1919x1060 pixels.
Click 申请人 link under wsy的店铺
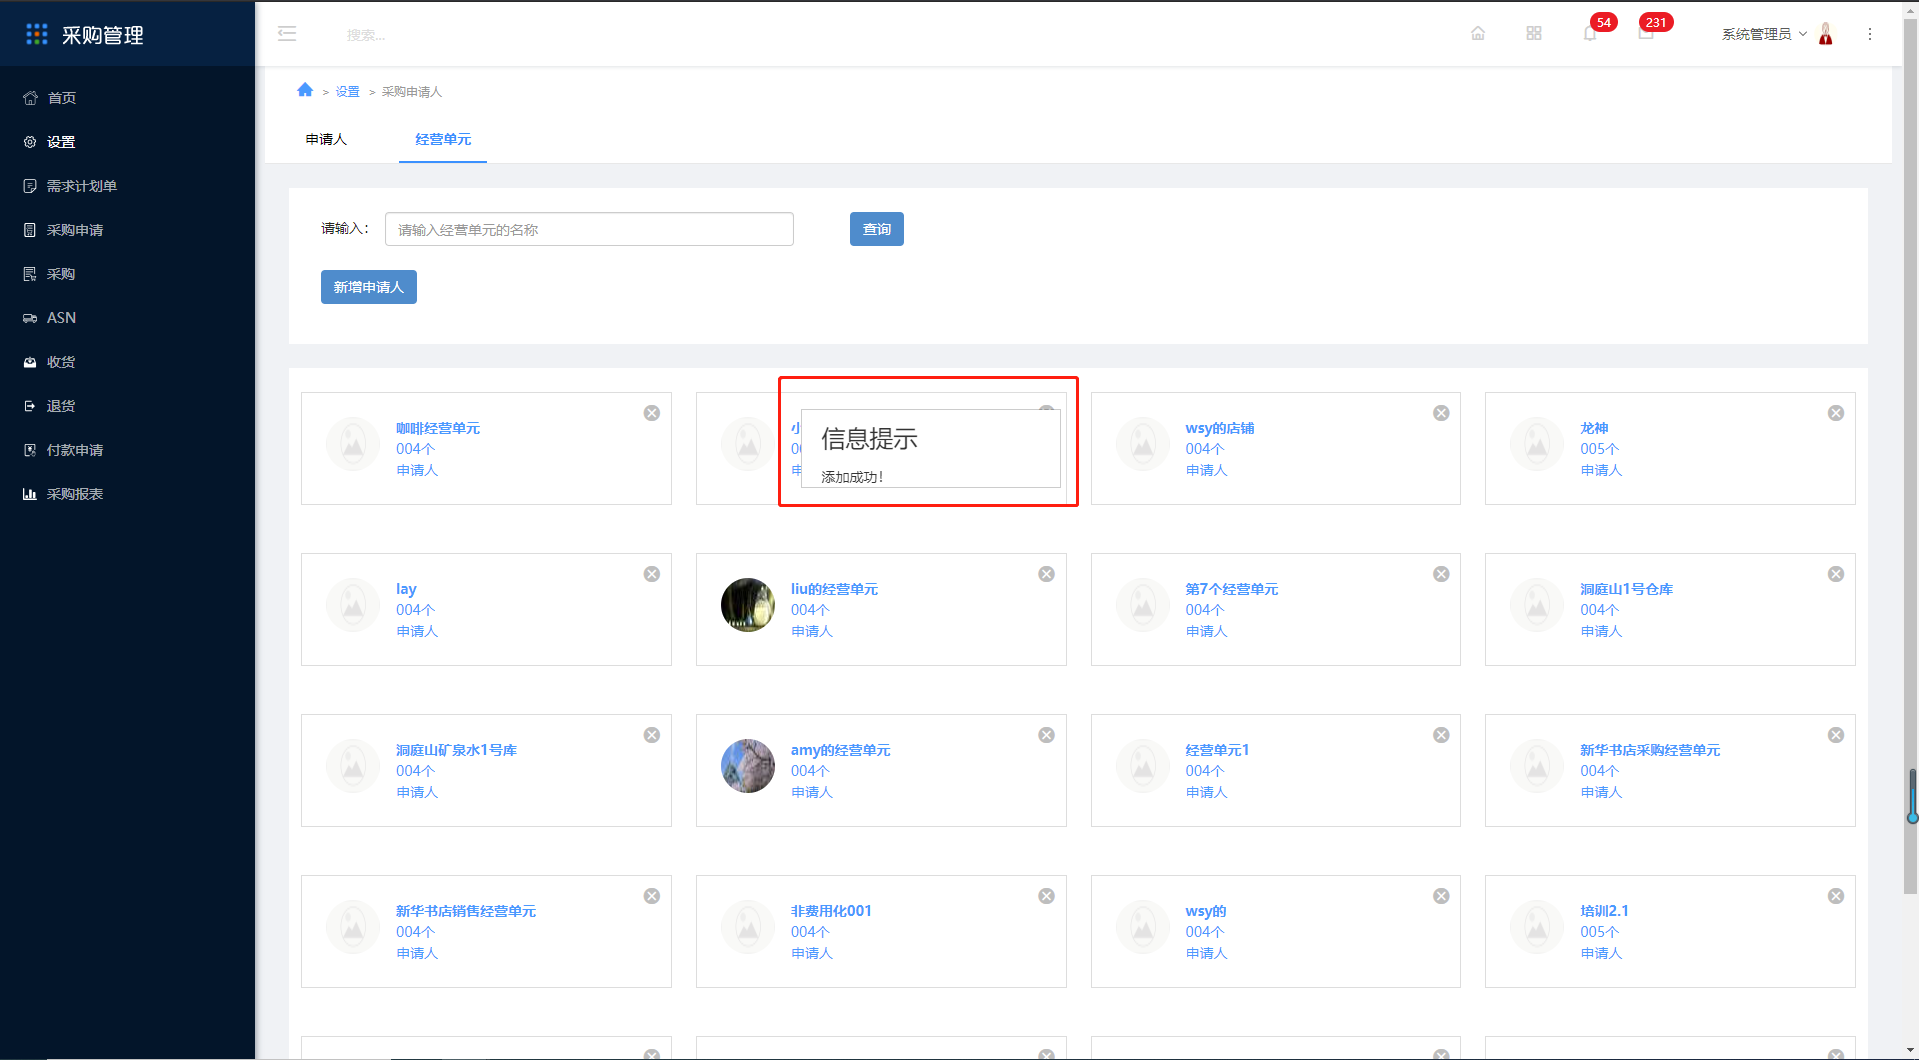click(1207, 470)
